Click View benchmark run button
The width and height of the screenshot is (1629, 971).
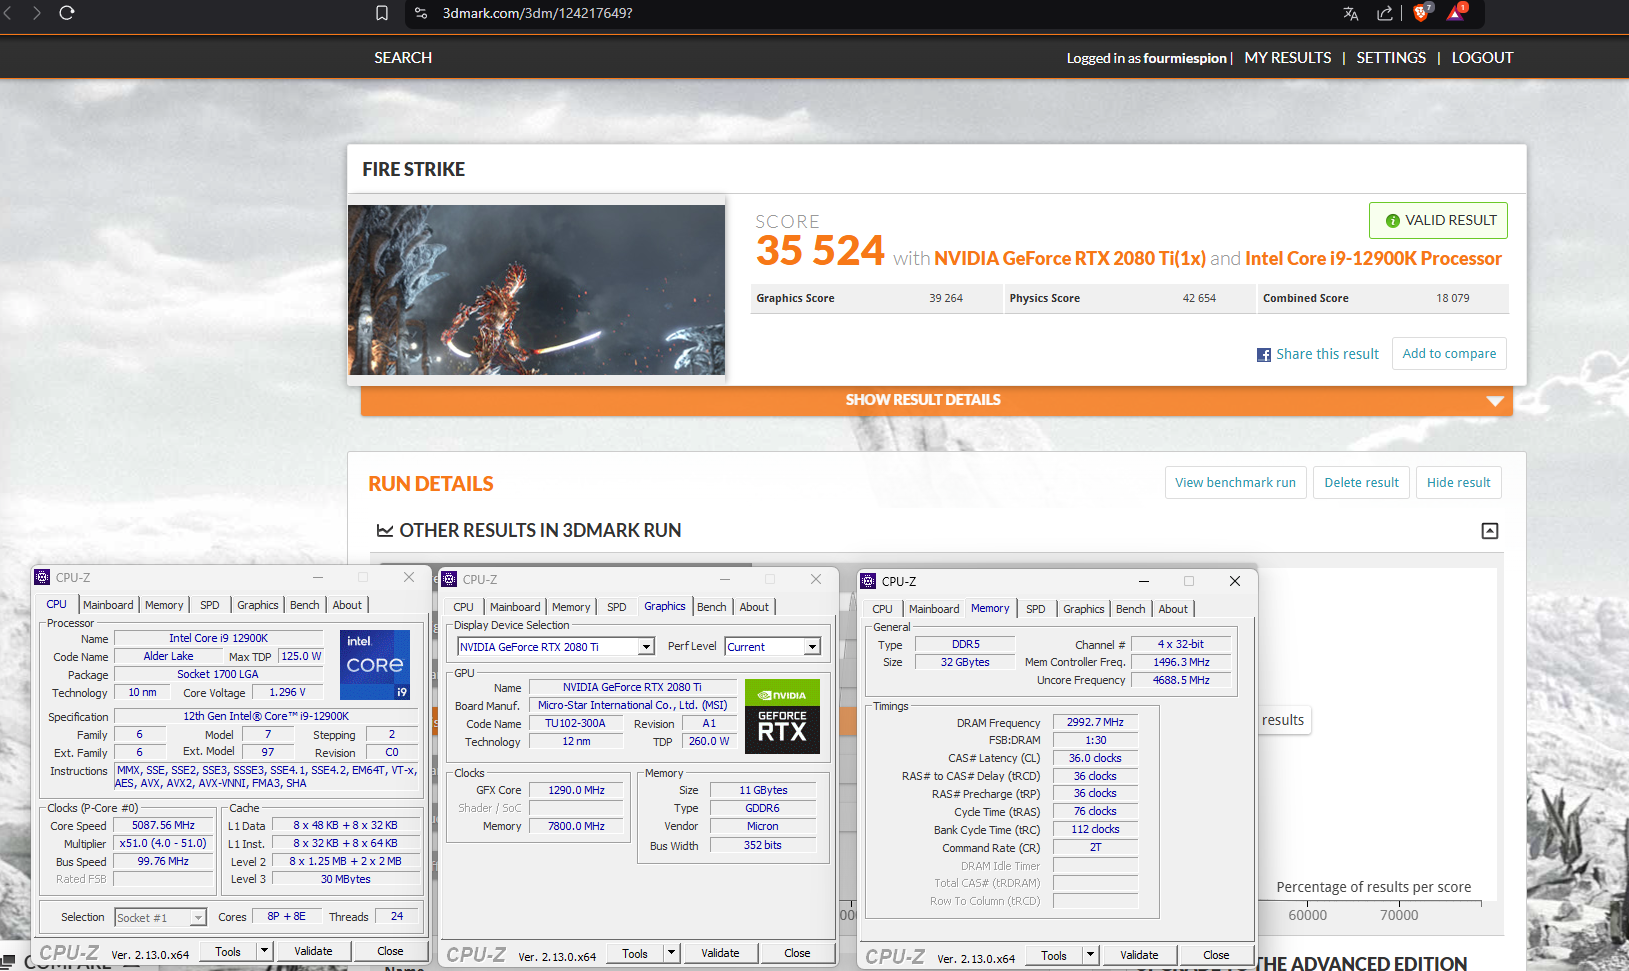pyautogui.click(x=1235, y=483)
